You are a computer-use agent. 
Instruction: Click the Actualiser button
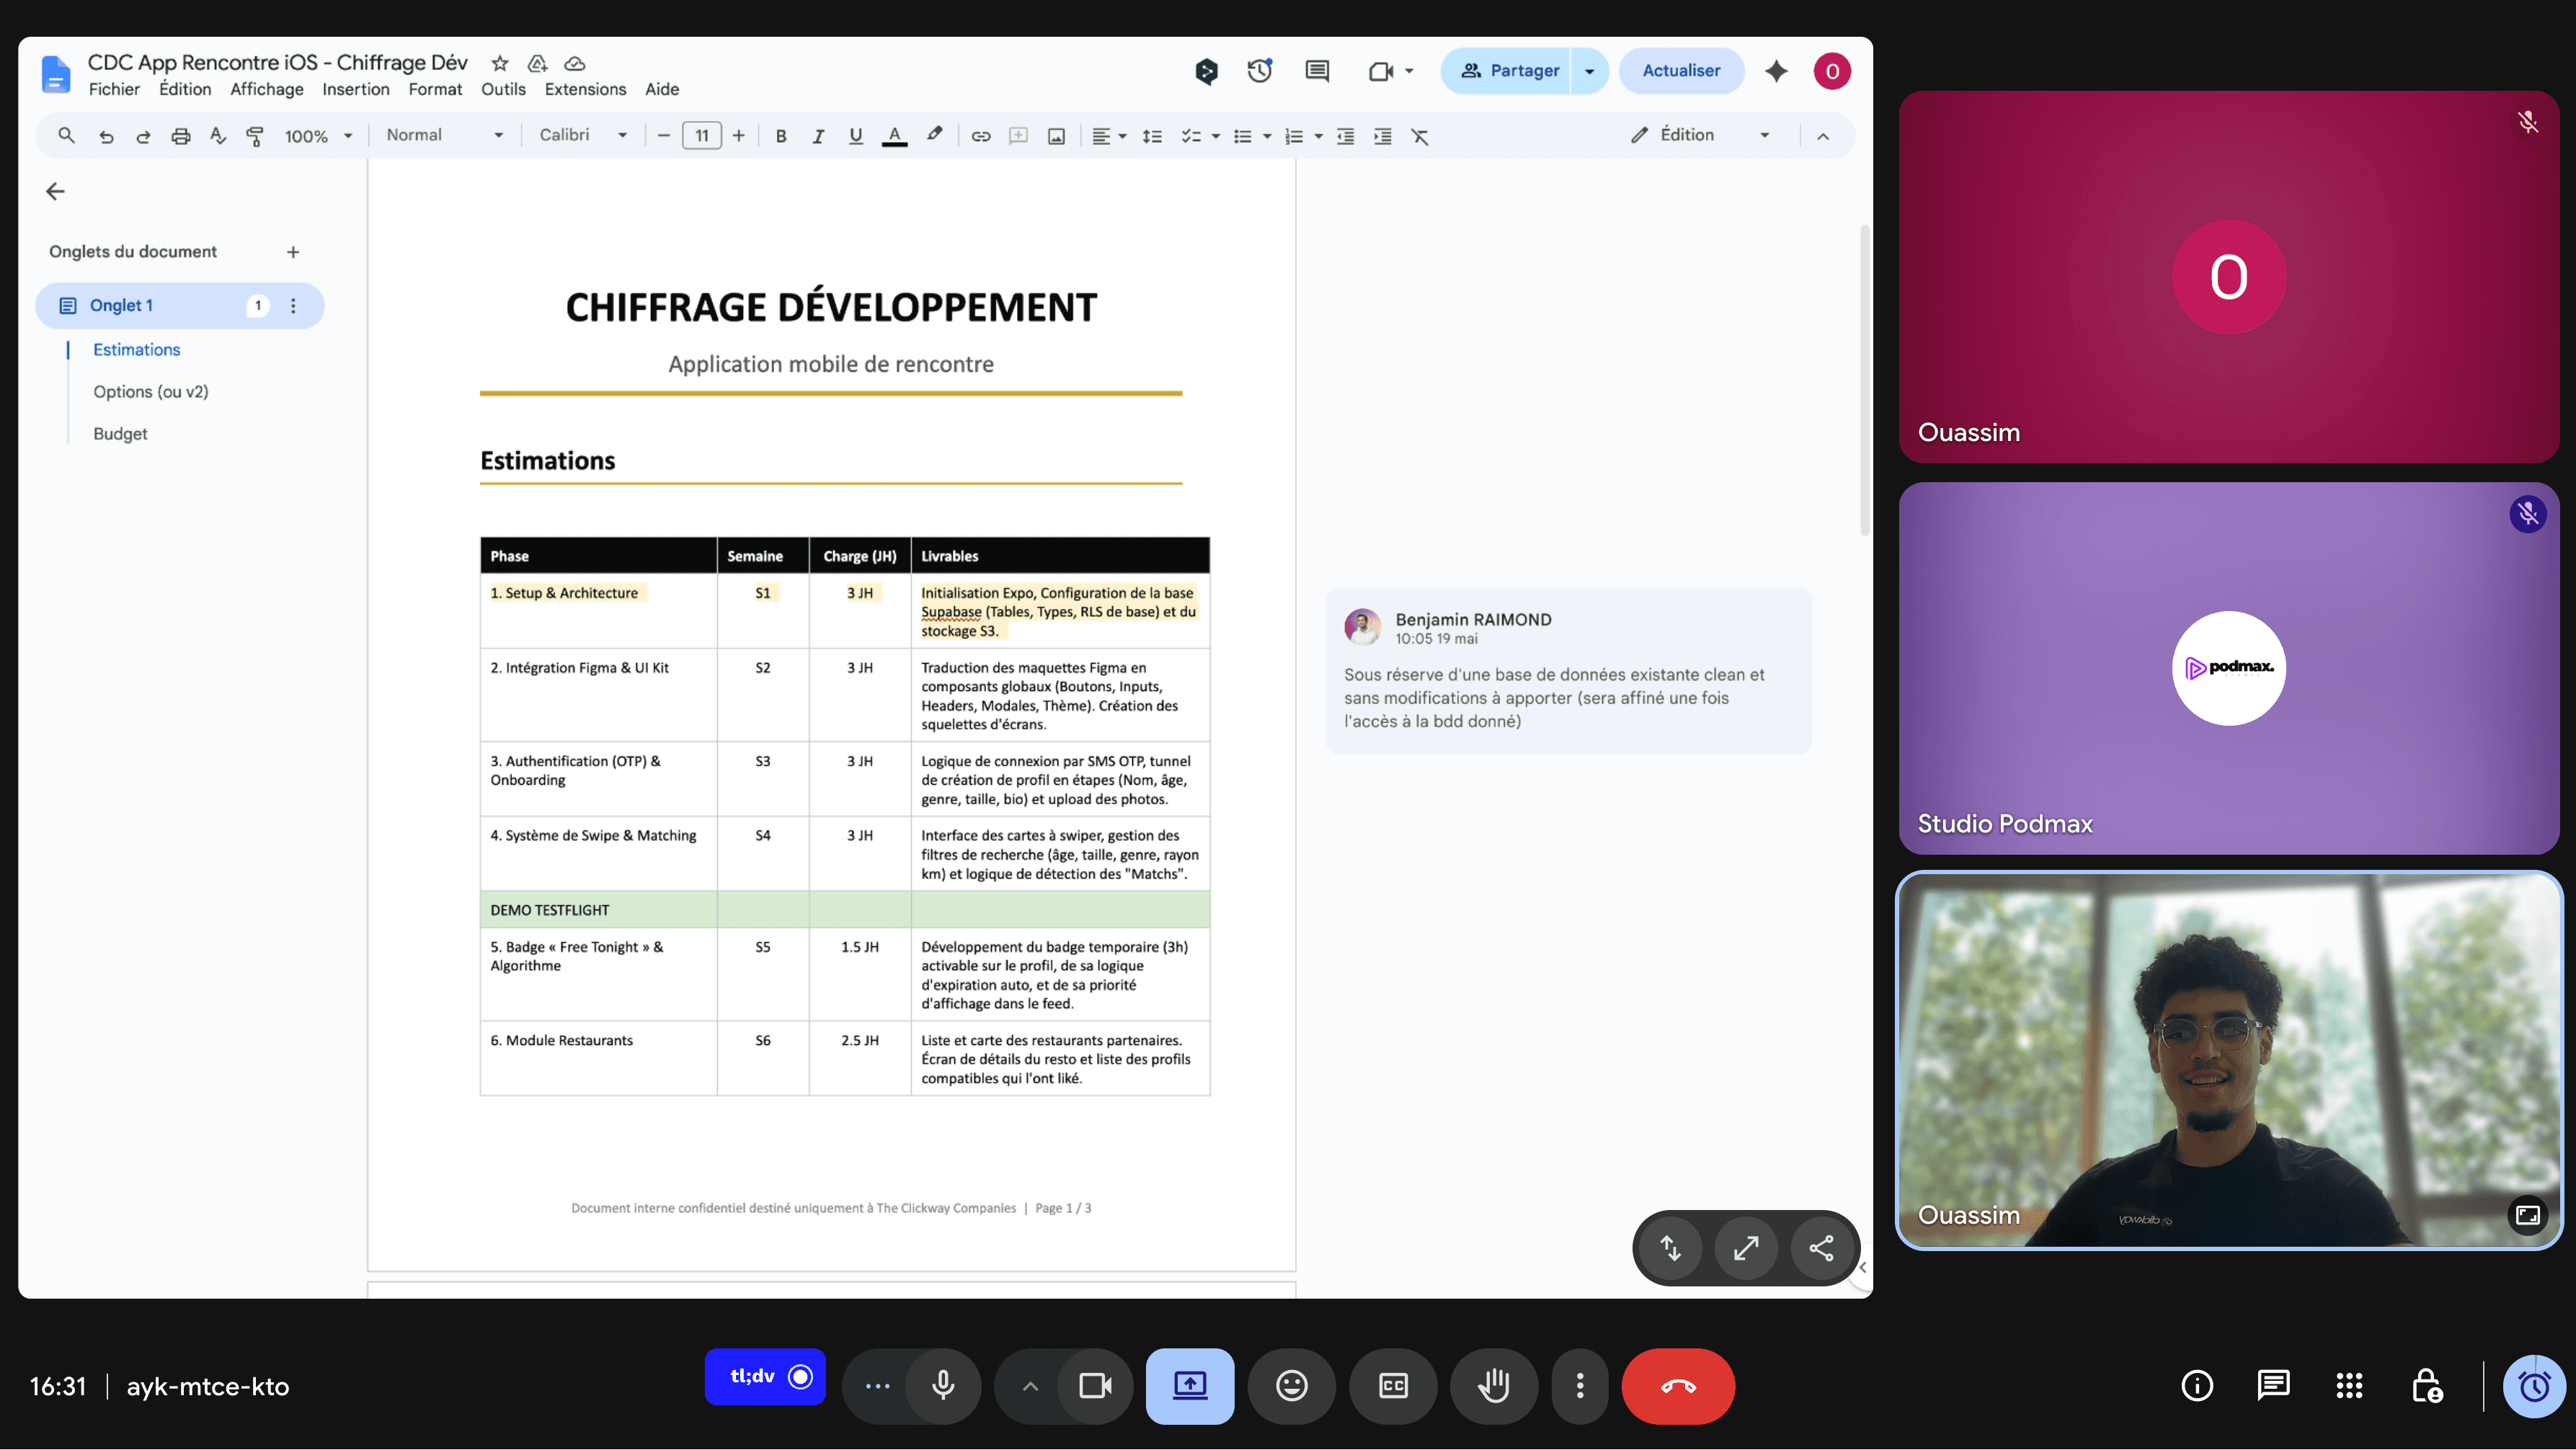point(1681,71)
